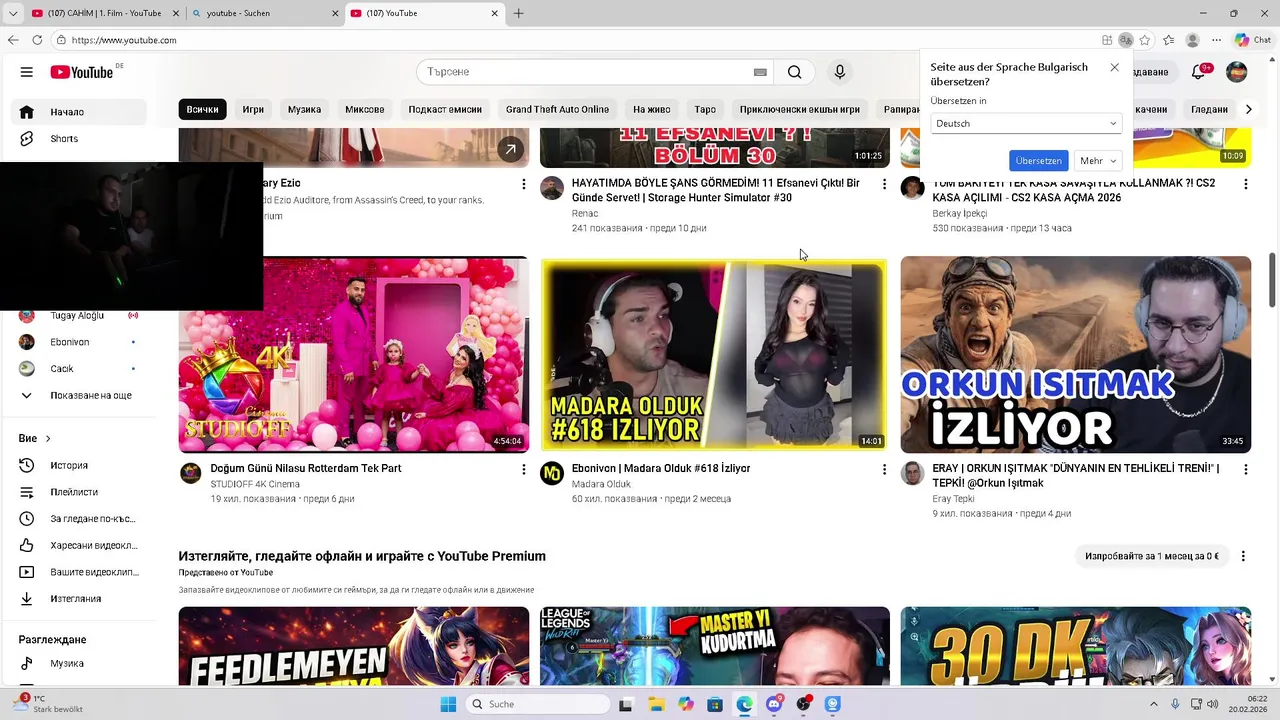Select the Игри filter chip

(x=253, y=109)
